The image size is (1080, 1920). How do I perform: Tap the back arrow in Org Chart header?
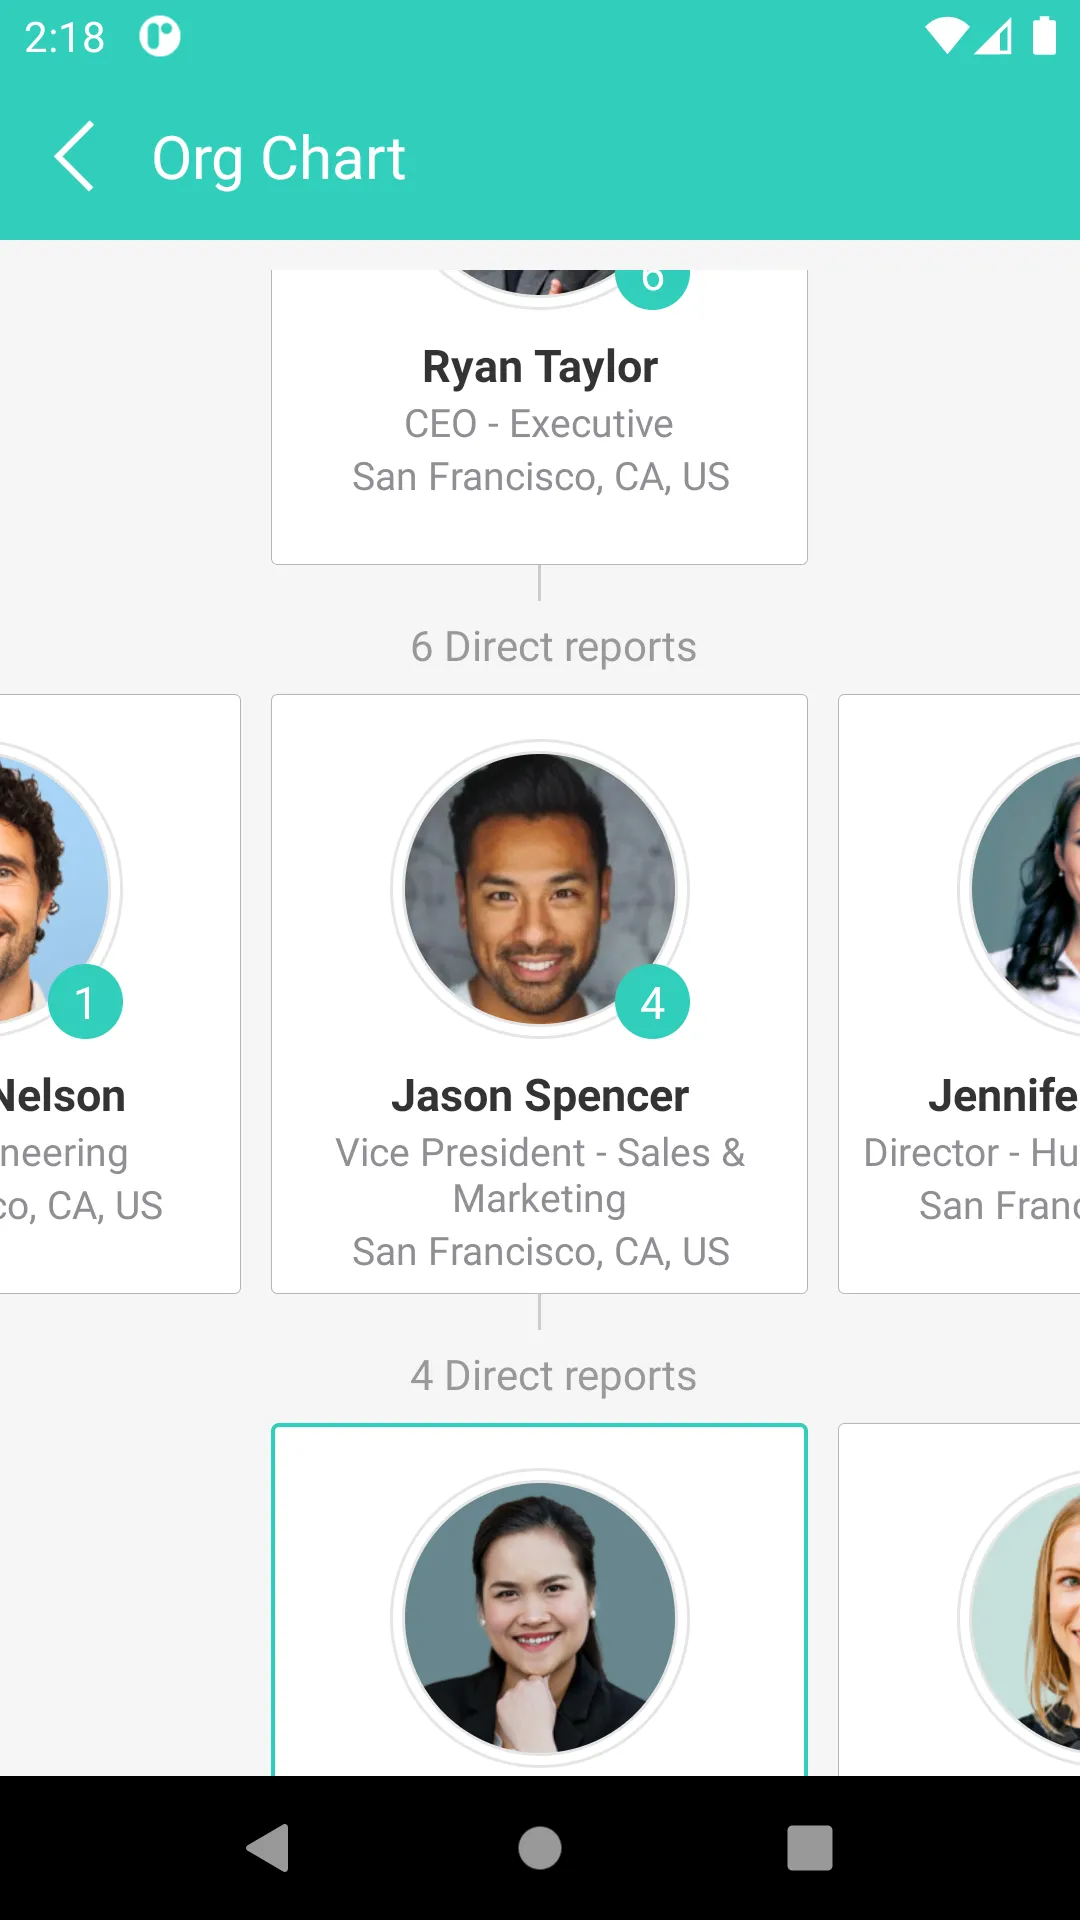coord(74,157)
